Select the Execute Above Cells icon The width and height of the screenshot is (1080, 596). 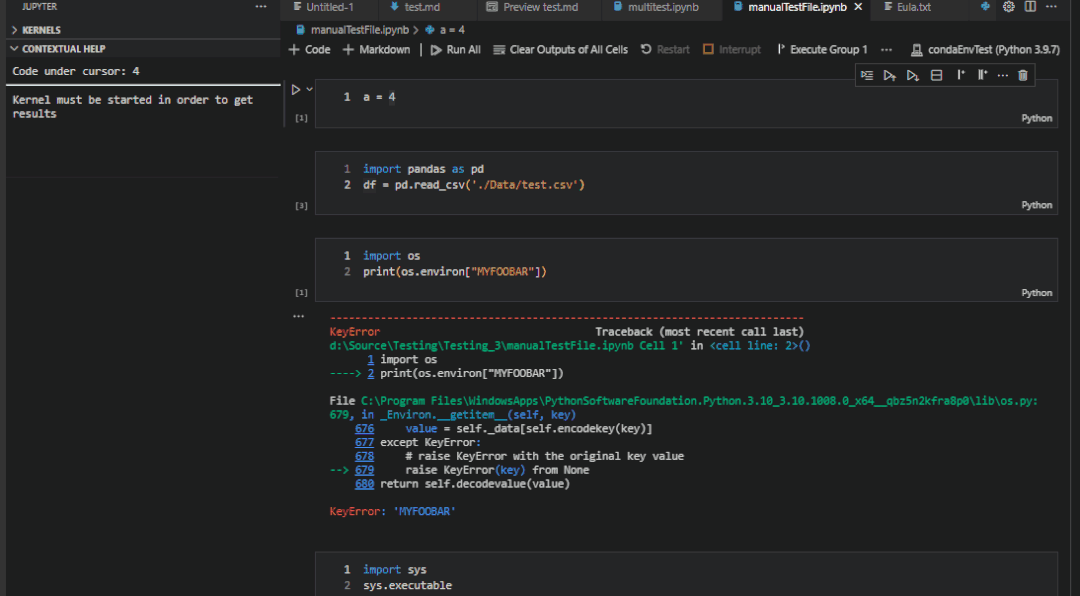pos(890,74)
